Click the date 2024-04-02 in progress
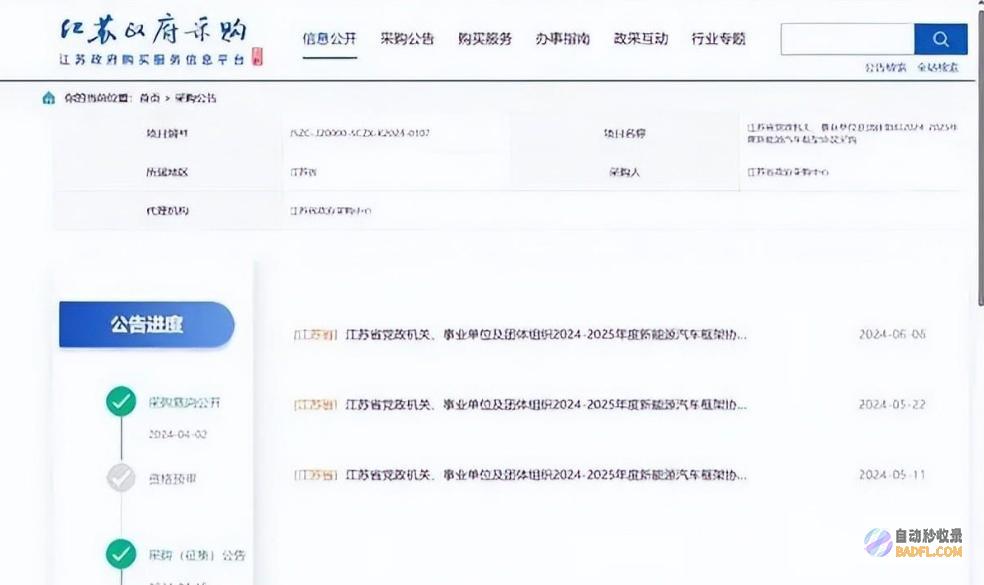 point(178,434)
